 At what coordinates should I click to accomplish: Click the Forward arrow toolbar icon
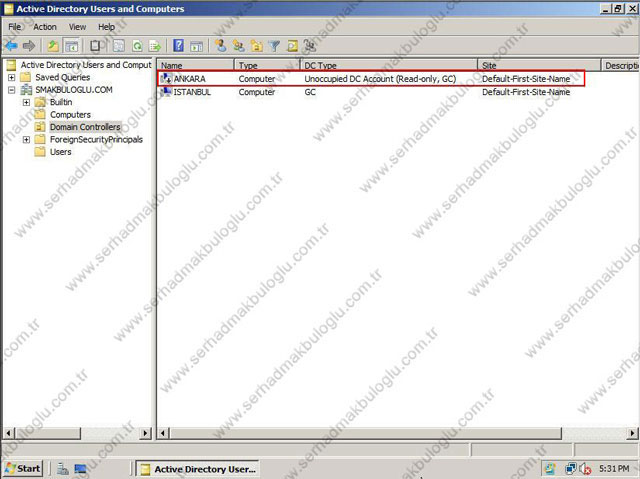coord(29,46)
